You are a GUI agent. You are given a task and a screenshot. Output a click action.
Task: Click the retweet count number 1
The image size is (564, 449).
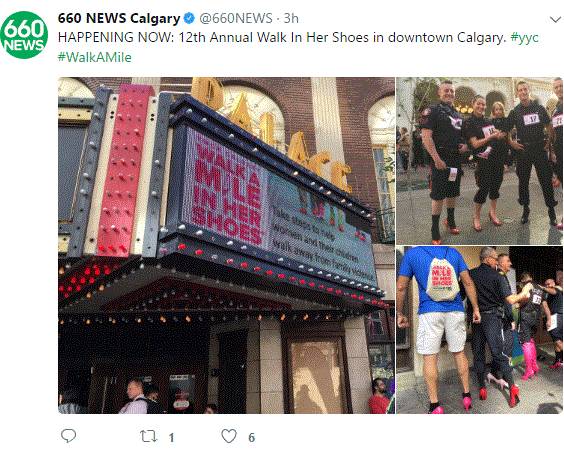tap(172, 437)
